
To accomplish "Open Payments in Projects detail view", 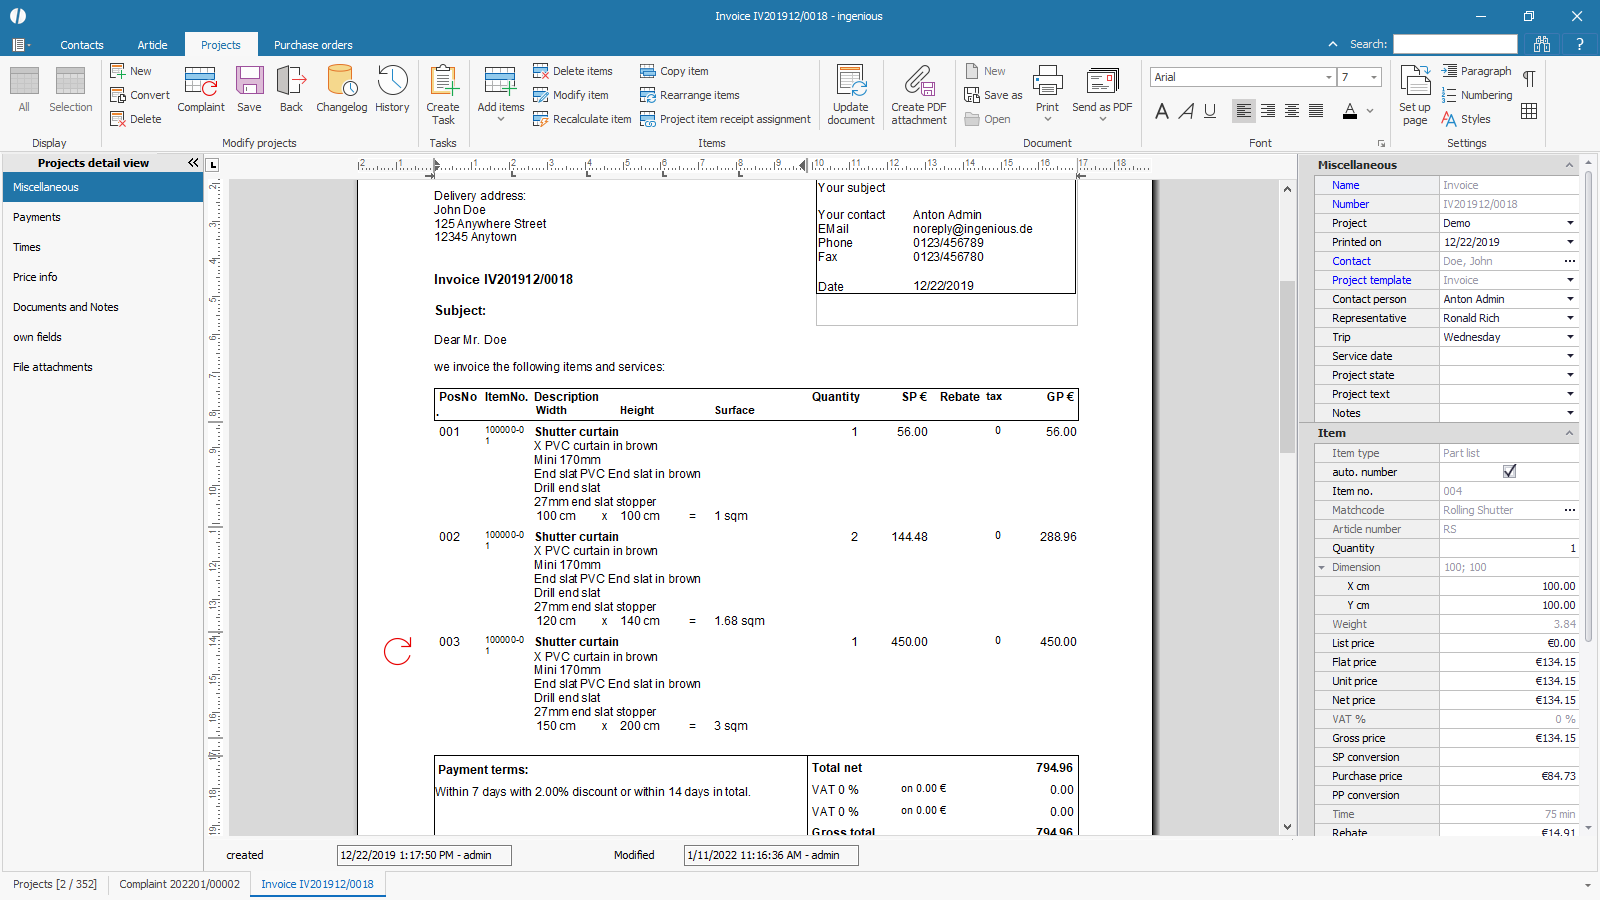I will (37, 217).
